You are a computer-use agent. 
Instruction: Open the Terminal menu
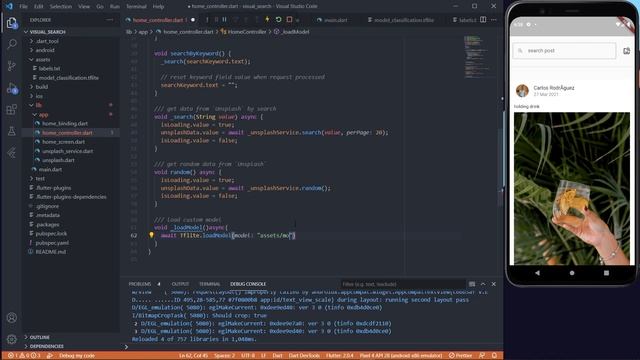[x=136, y=7]
